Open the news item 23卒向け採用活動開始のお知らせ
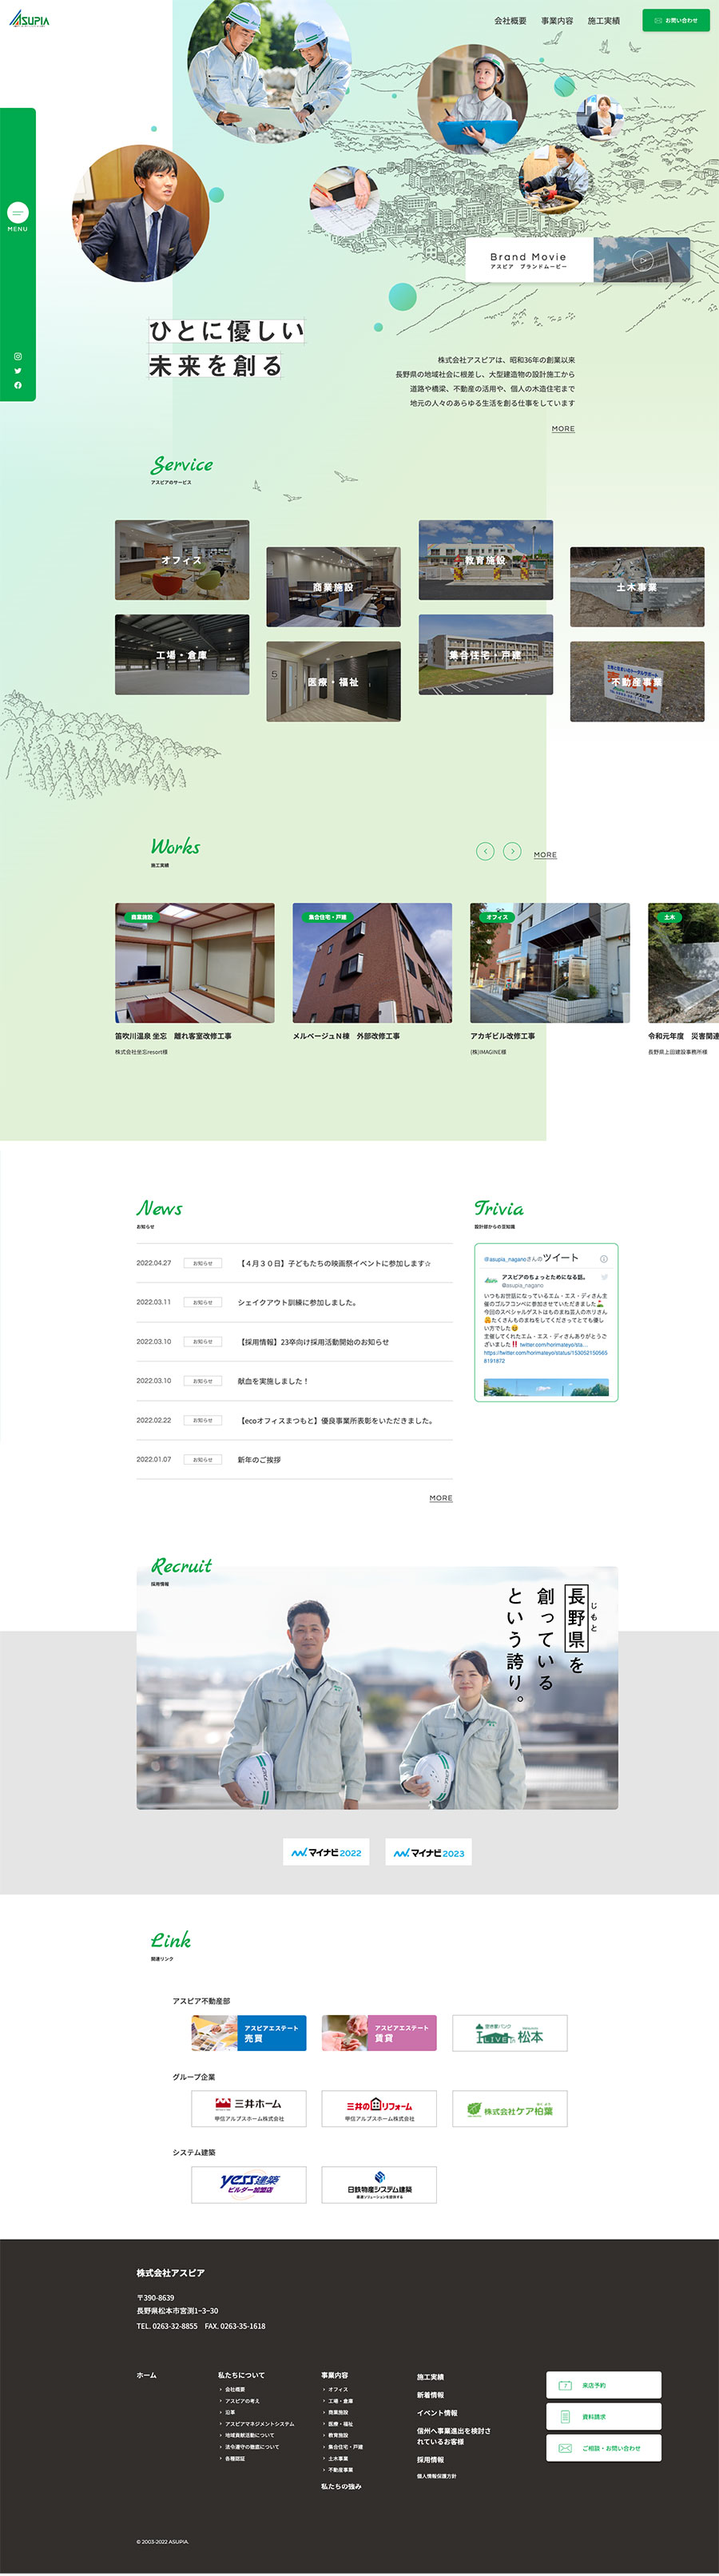719x2576 pixels. coord(294,1342)
